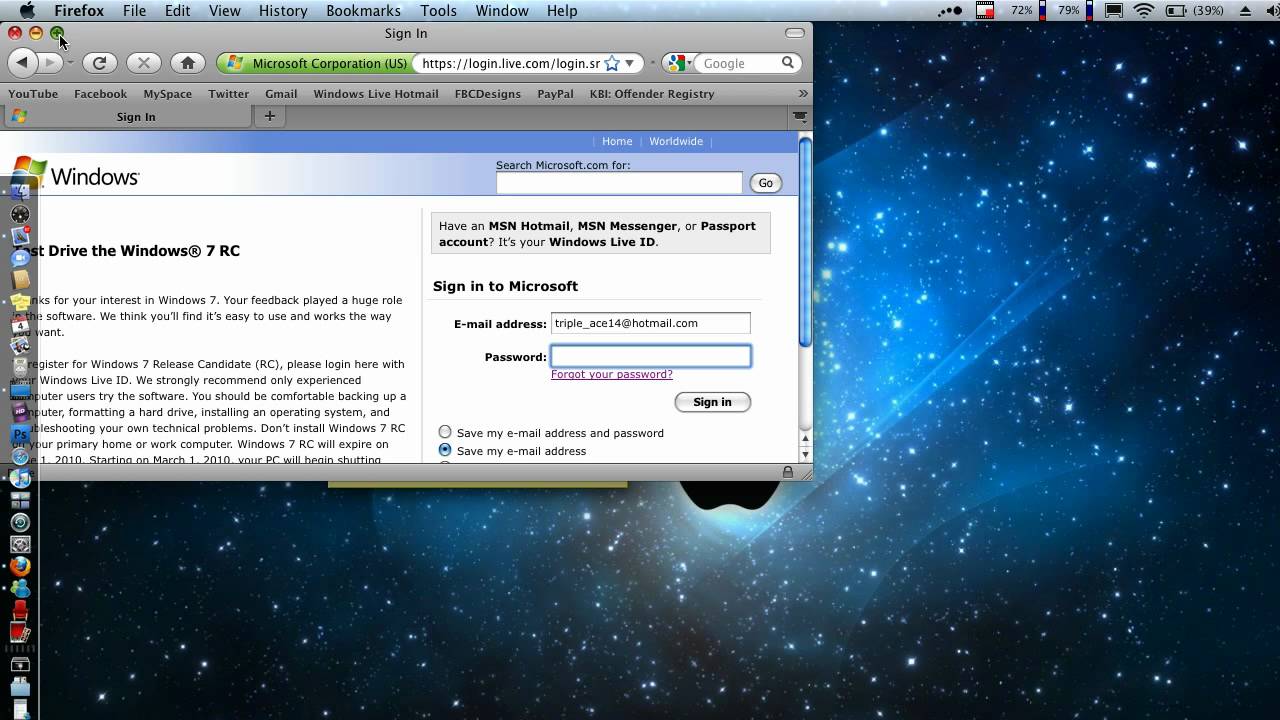Open the Forgot your password link

click(612, 374)
